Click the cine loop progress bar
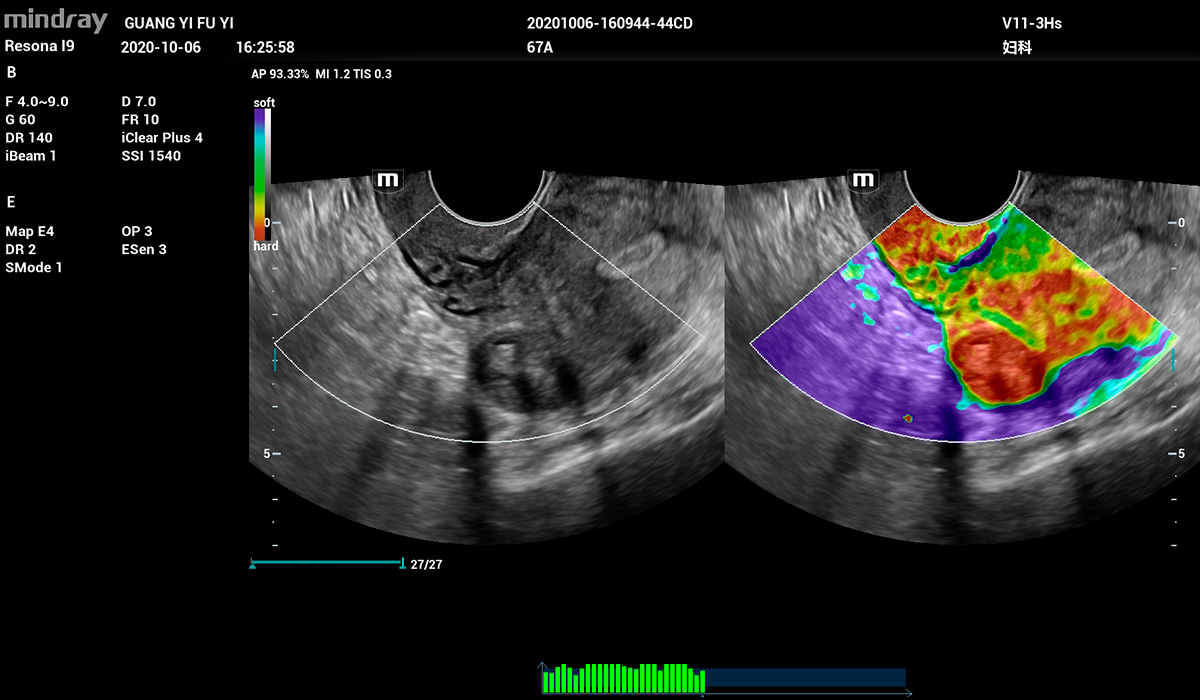The width and height of the screenshot is (1200, 700). click(x=326, y=562)
